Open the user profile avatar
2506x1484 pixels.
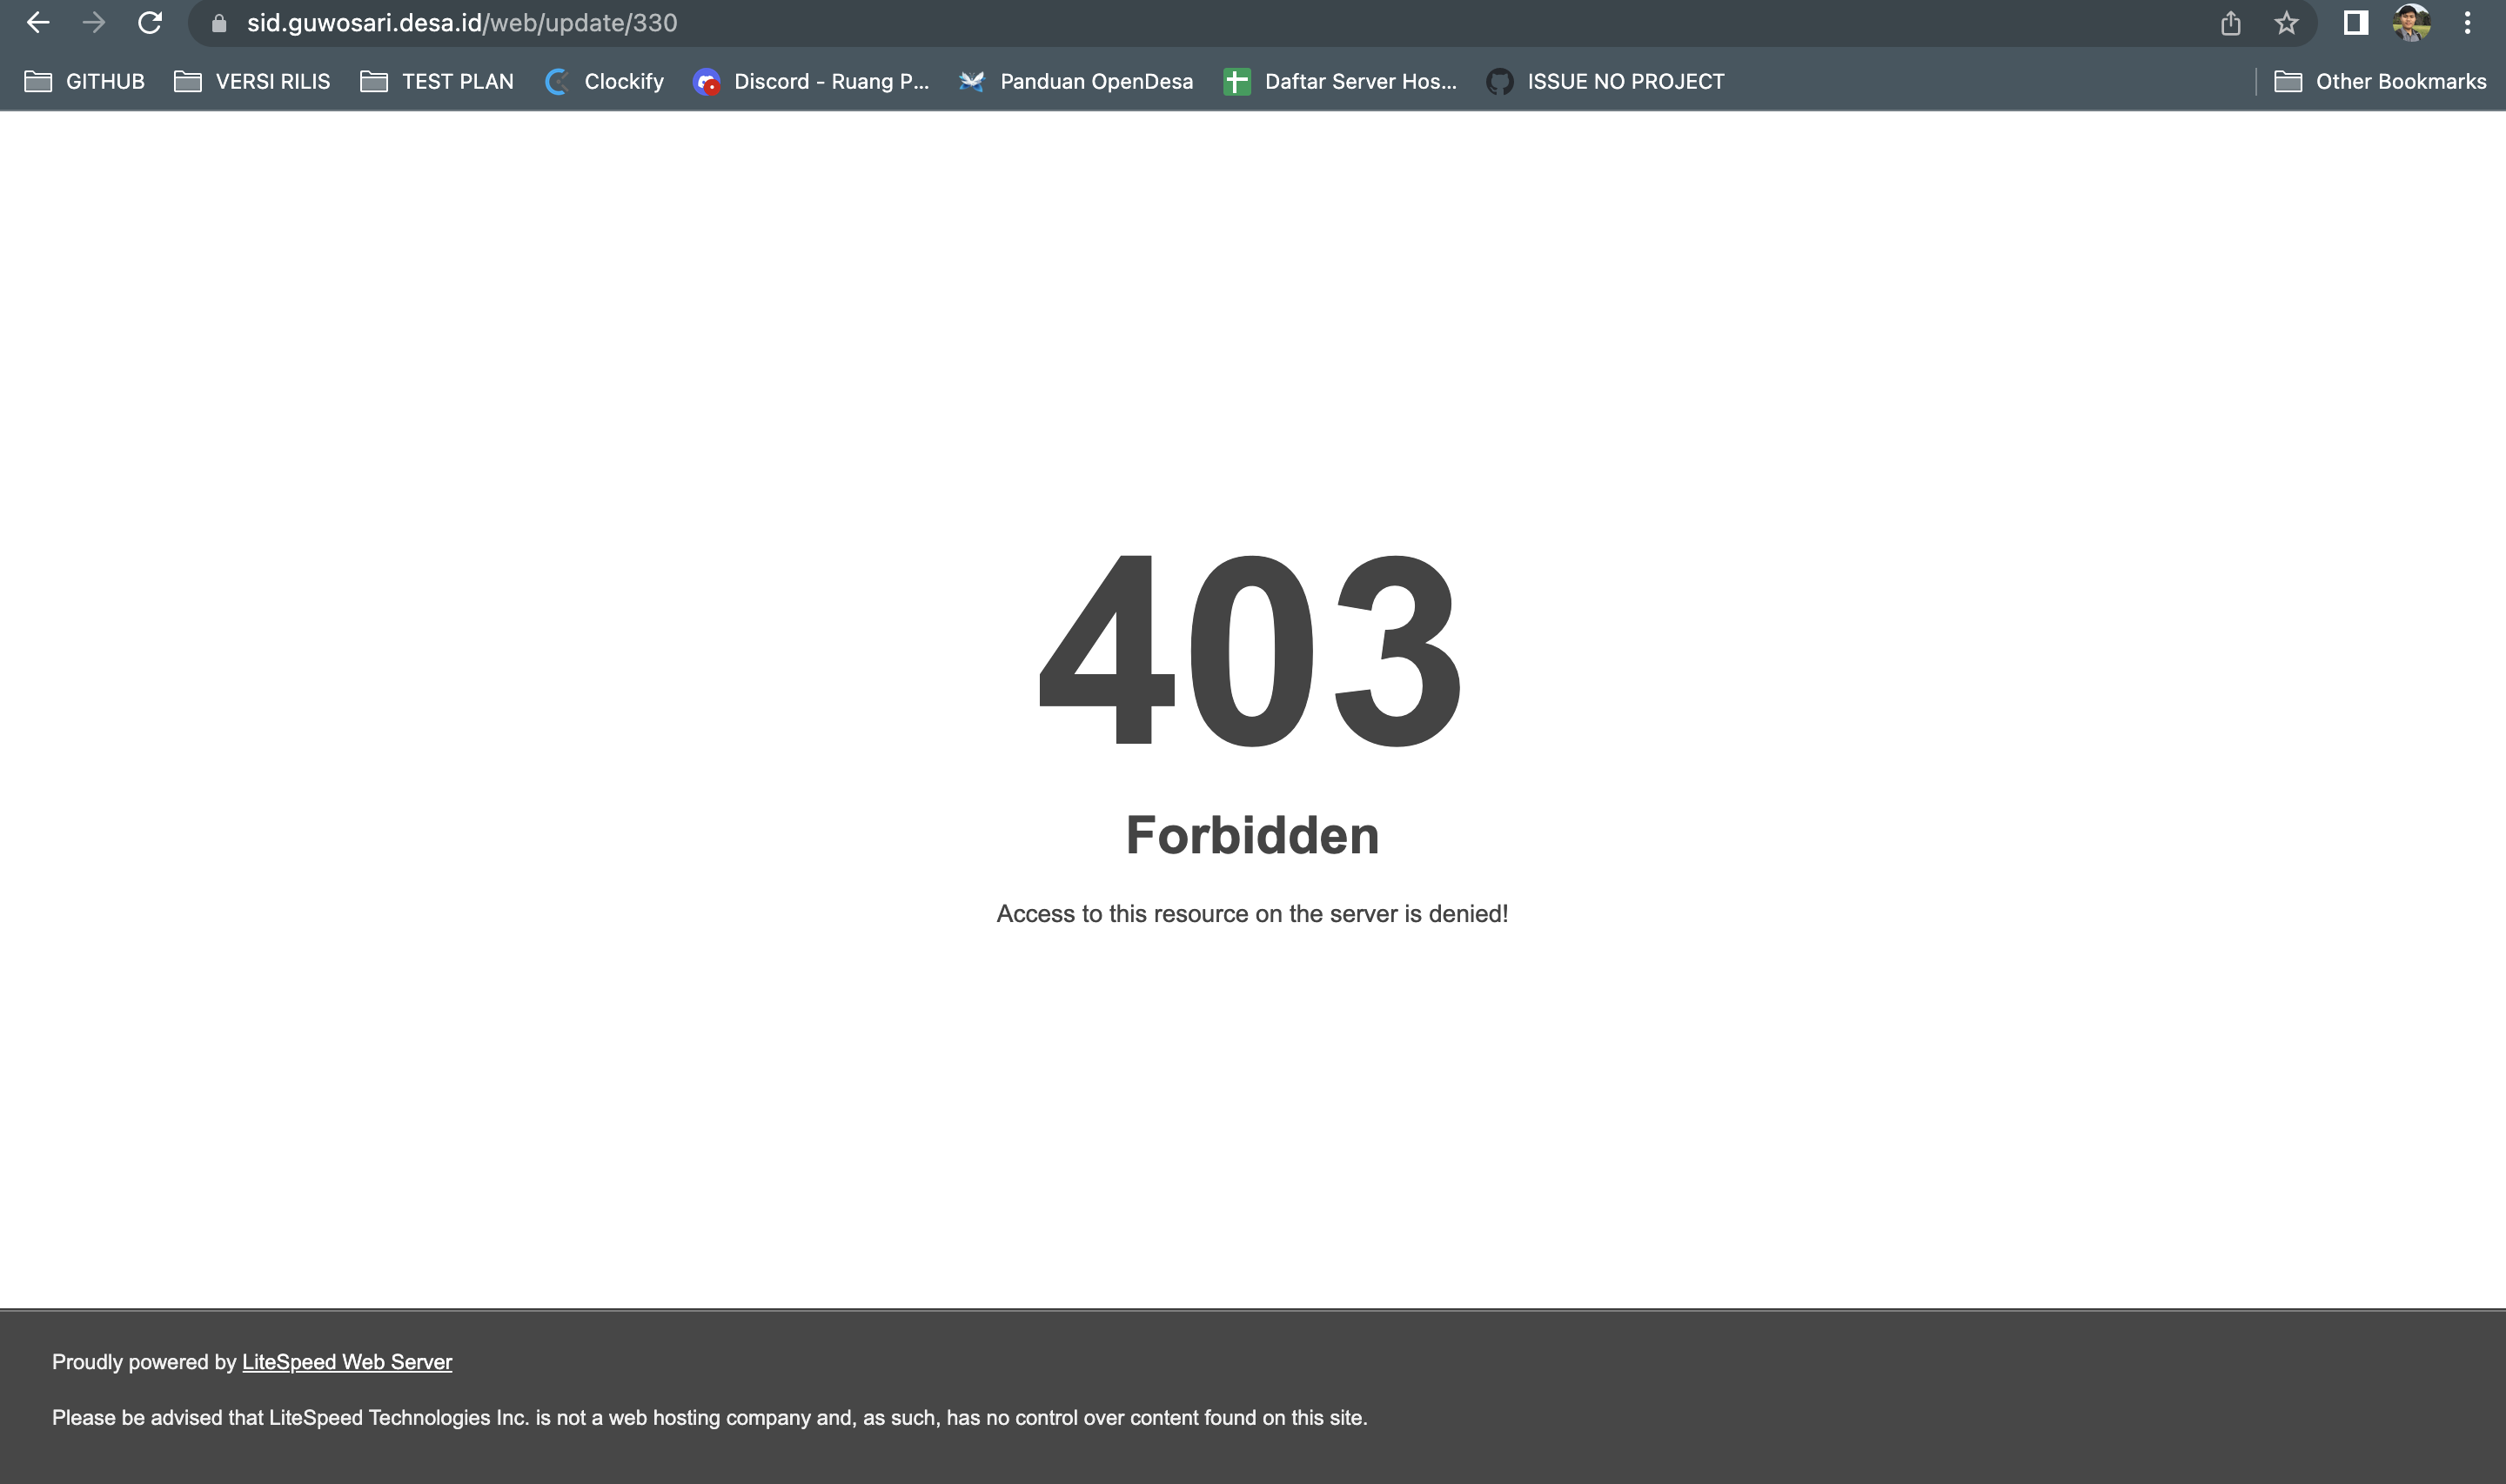click(x=2411, y=23)
